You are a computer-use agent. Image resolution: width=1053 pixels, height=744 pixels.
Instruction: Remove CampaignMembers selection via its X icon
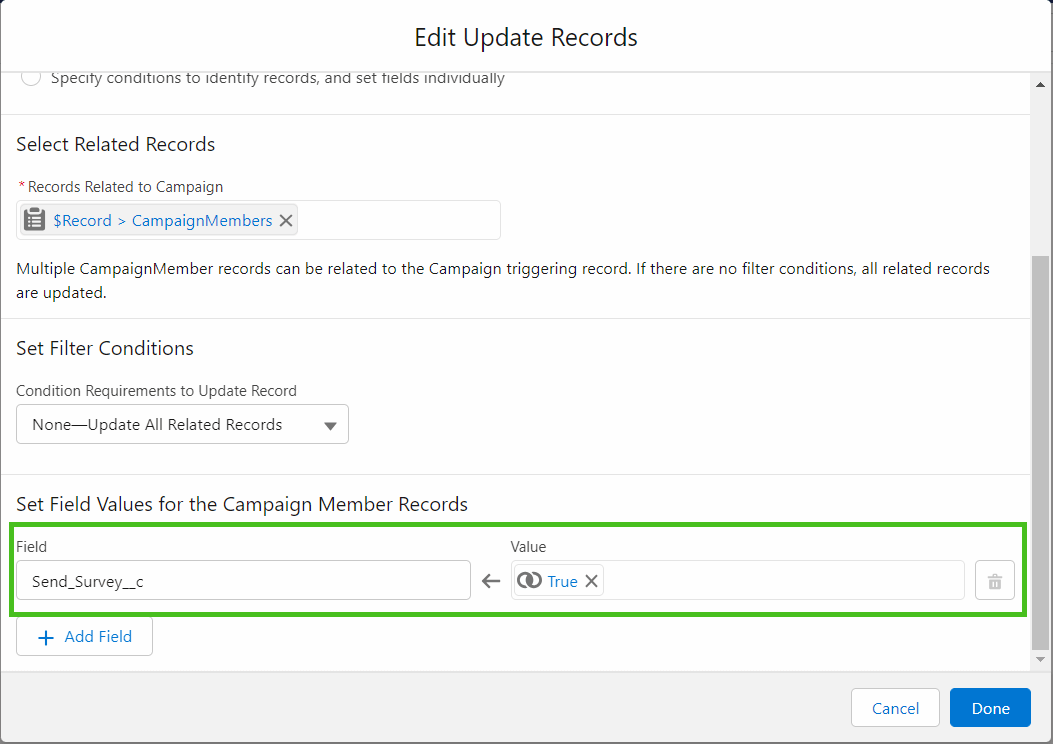point(286,220)
